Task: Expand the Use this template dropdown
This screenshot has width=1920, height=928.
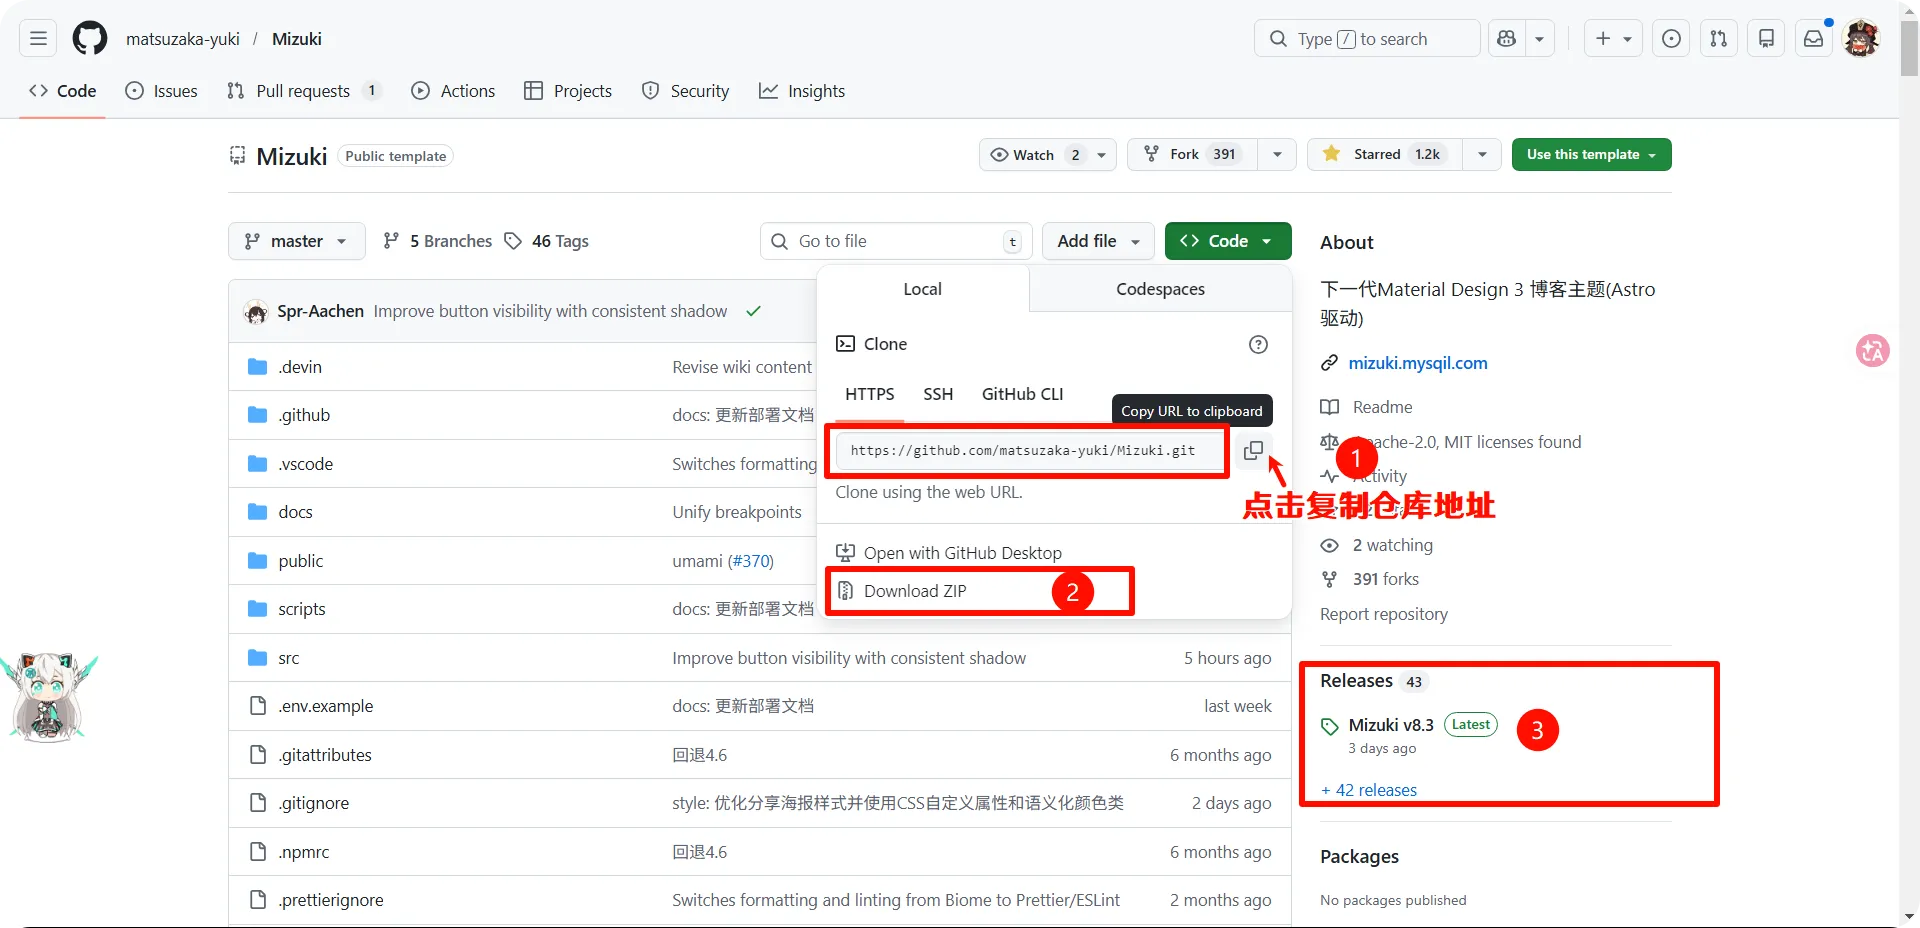Action: pyautogui.click(x=1591, y=154)
